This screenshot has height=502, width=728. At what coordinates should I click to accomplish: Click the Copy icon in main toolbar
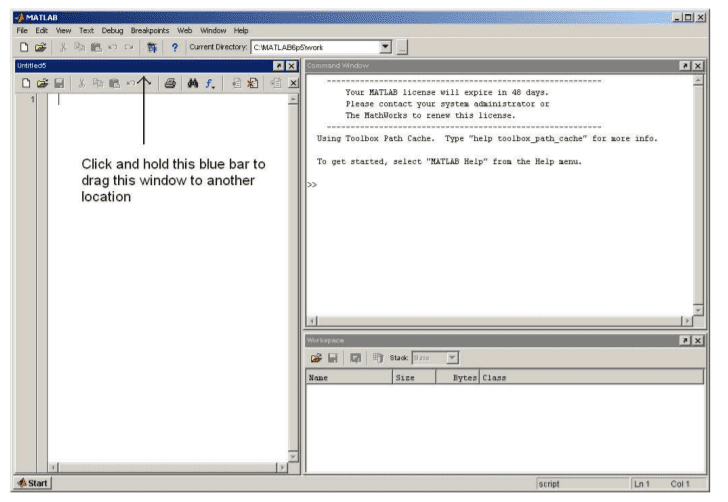(x=79, y=47)
